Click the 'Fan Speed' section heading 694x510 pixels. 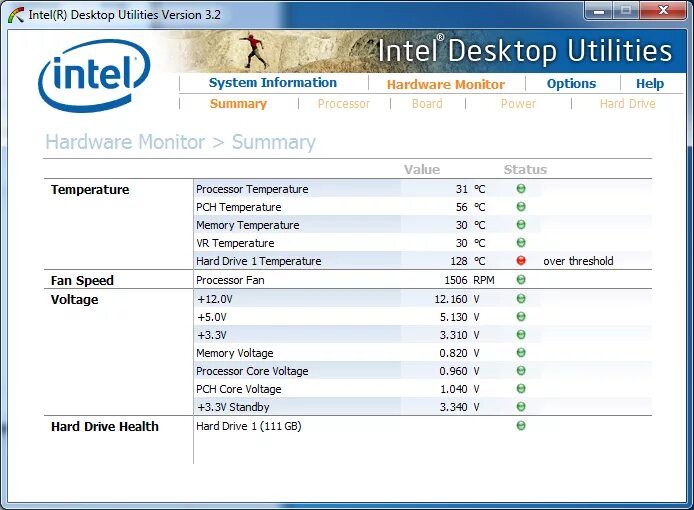[x=82, y=281]
